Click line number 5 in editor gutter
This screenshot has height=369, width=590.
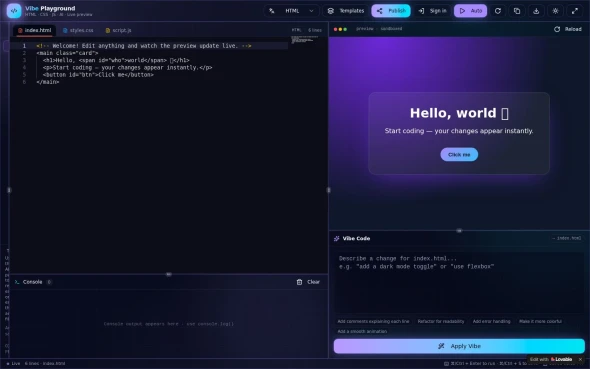pyautogui.click(x=24, y=75)
